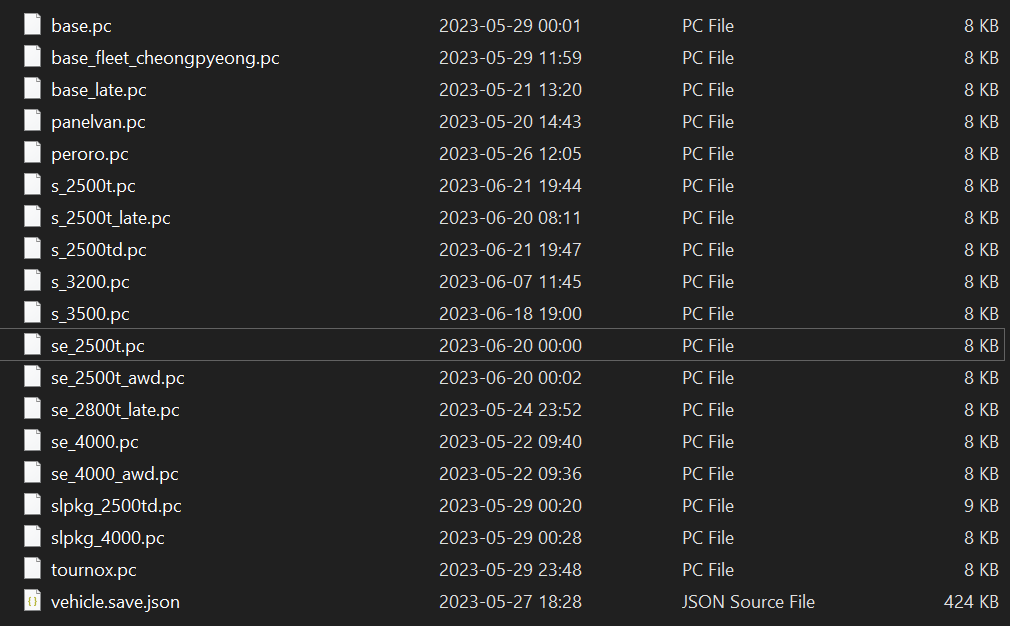Select the se_4000_awd.pc file icon
Screen dimensions: 1010x626
[33, 474]
